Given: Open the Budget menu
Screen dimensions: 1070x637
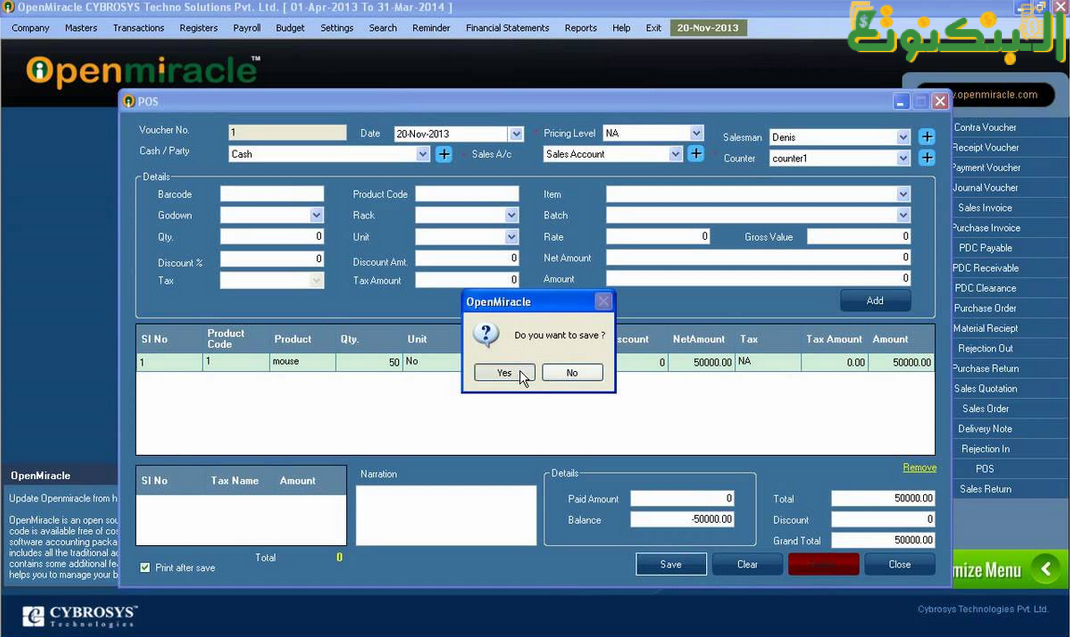Looking at the screenshot, I should 290,28.
